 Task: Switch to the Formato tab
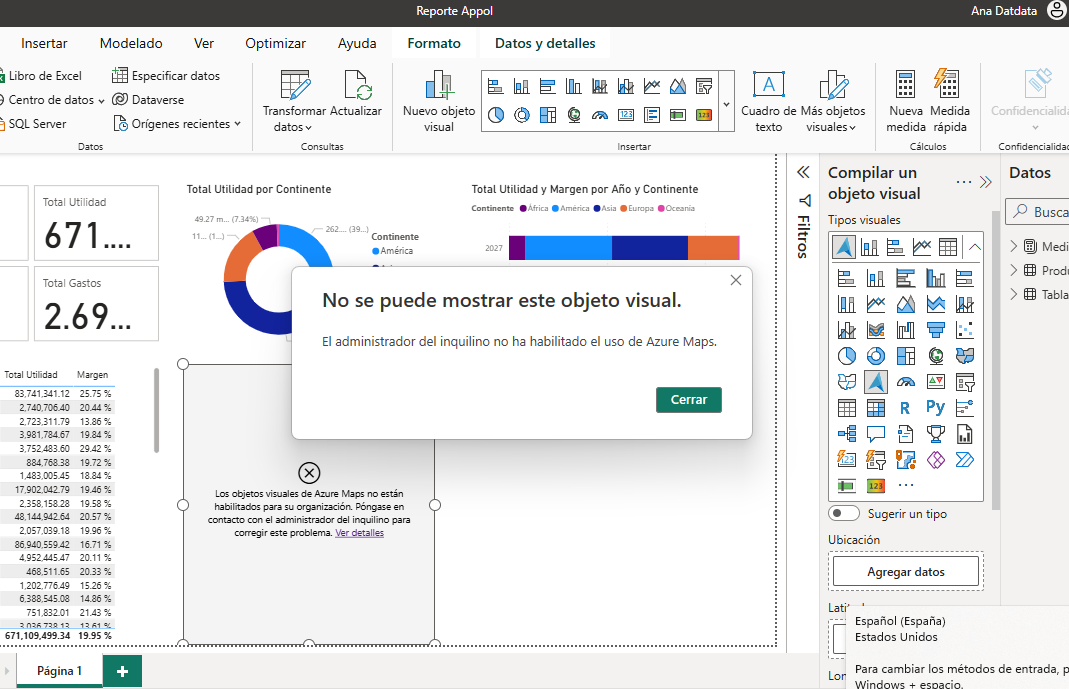point(434,43)
